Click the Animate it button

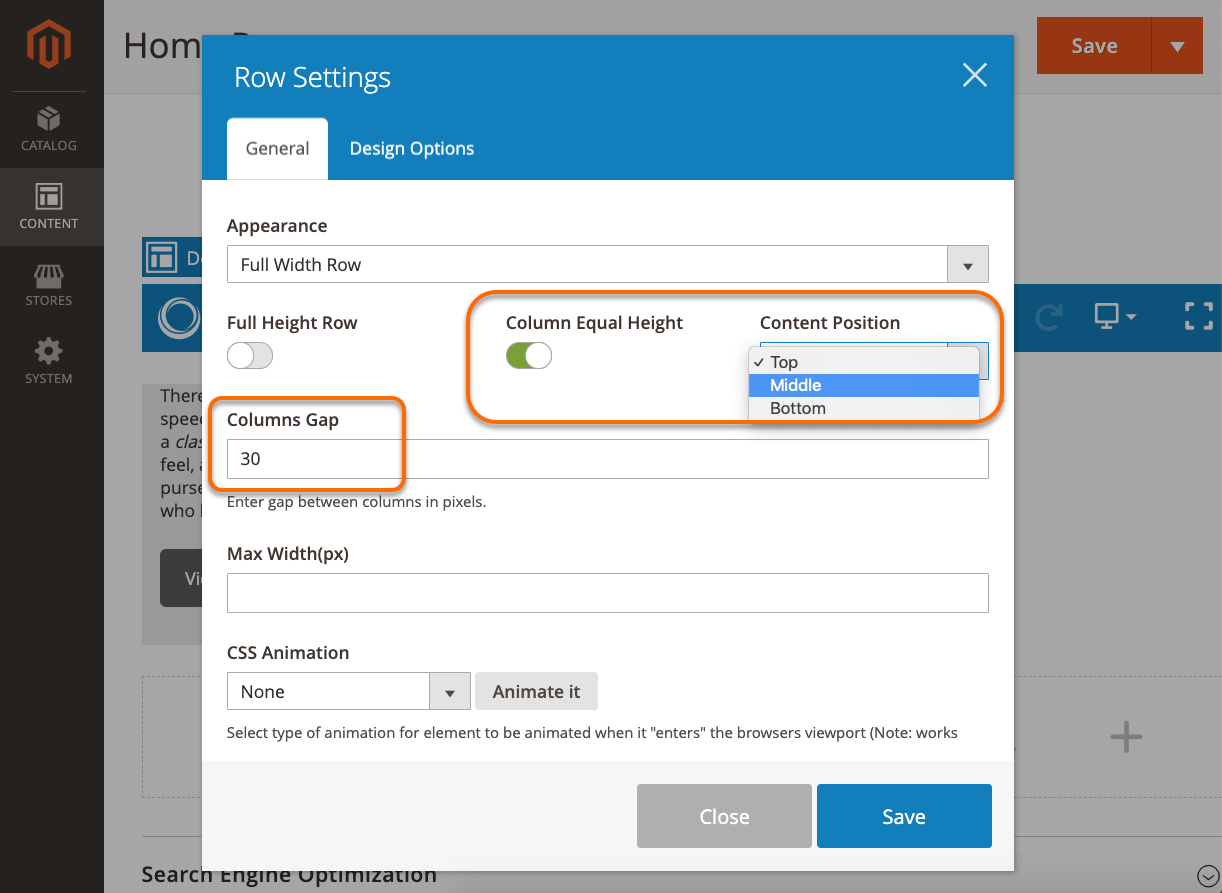[x=536, y=691]
